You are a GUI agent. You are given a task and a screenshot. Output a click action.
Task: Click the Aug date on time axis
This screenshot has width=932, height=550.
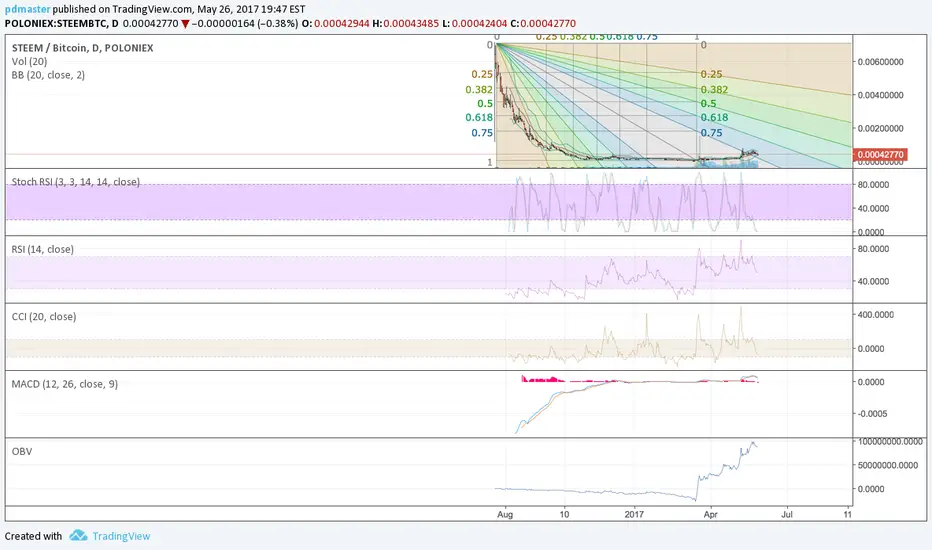tap(505, 514)
